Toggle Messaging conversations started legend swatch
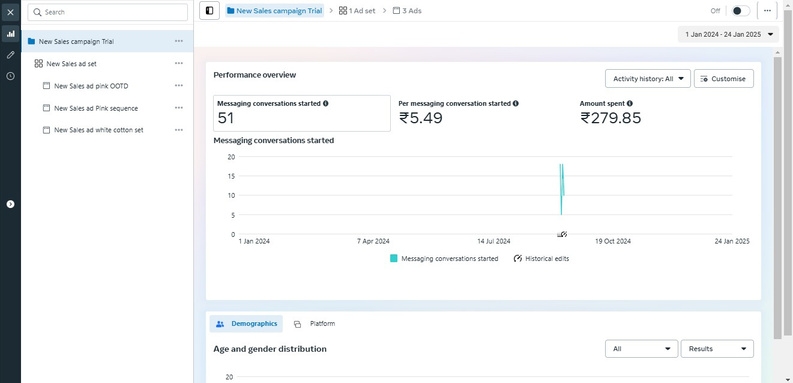793x383 pixels. point(394,259)
